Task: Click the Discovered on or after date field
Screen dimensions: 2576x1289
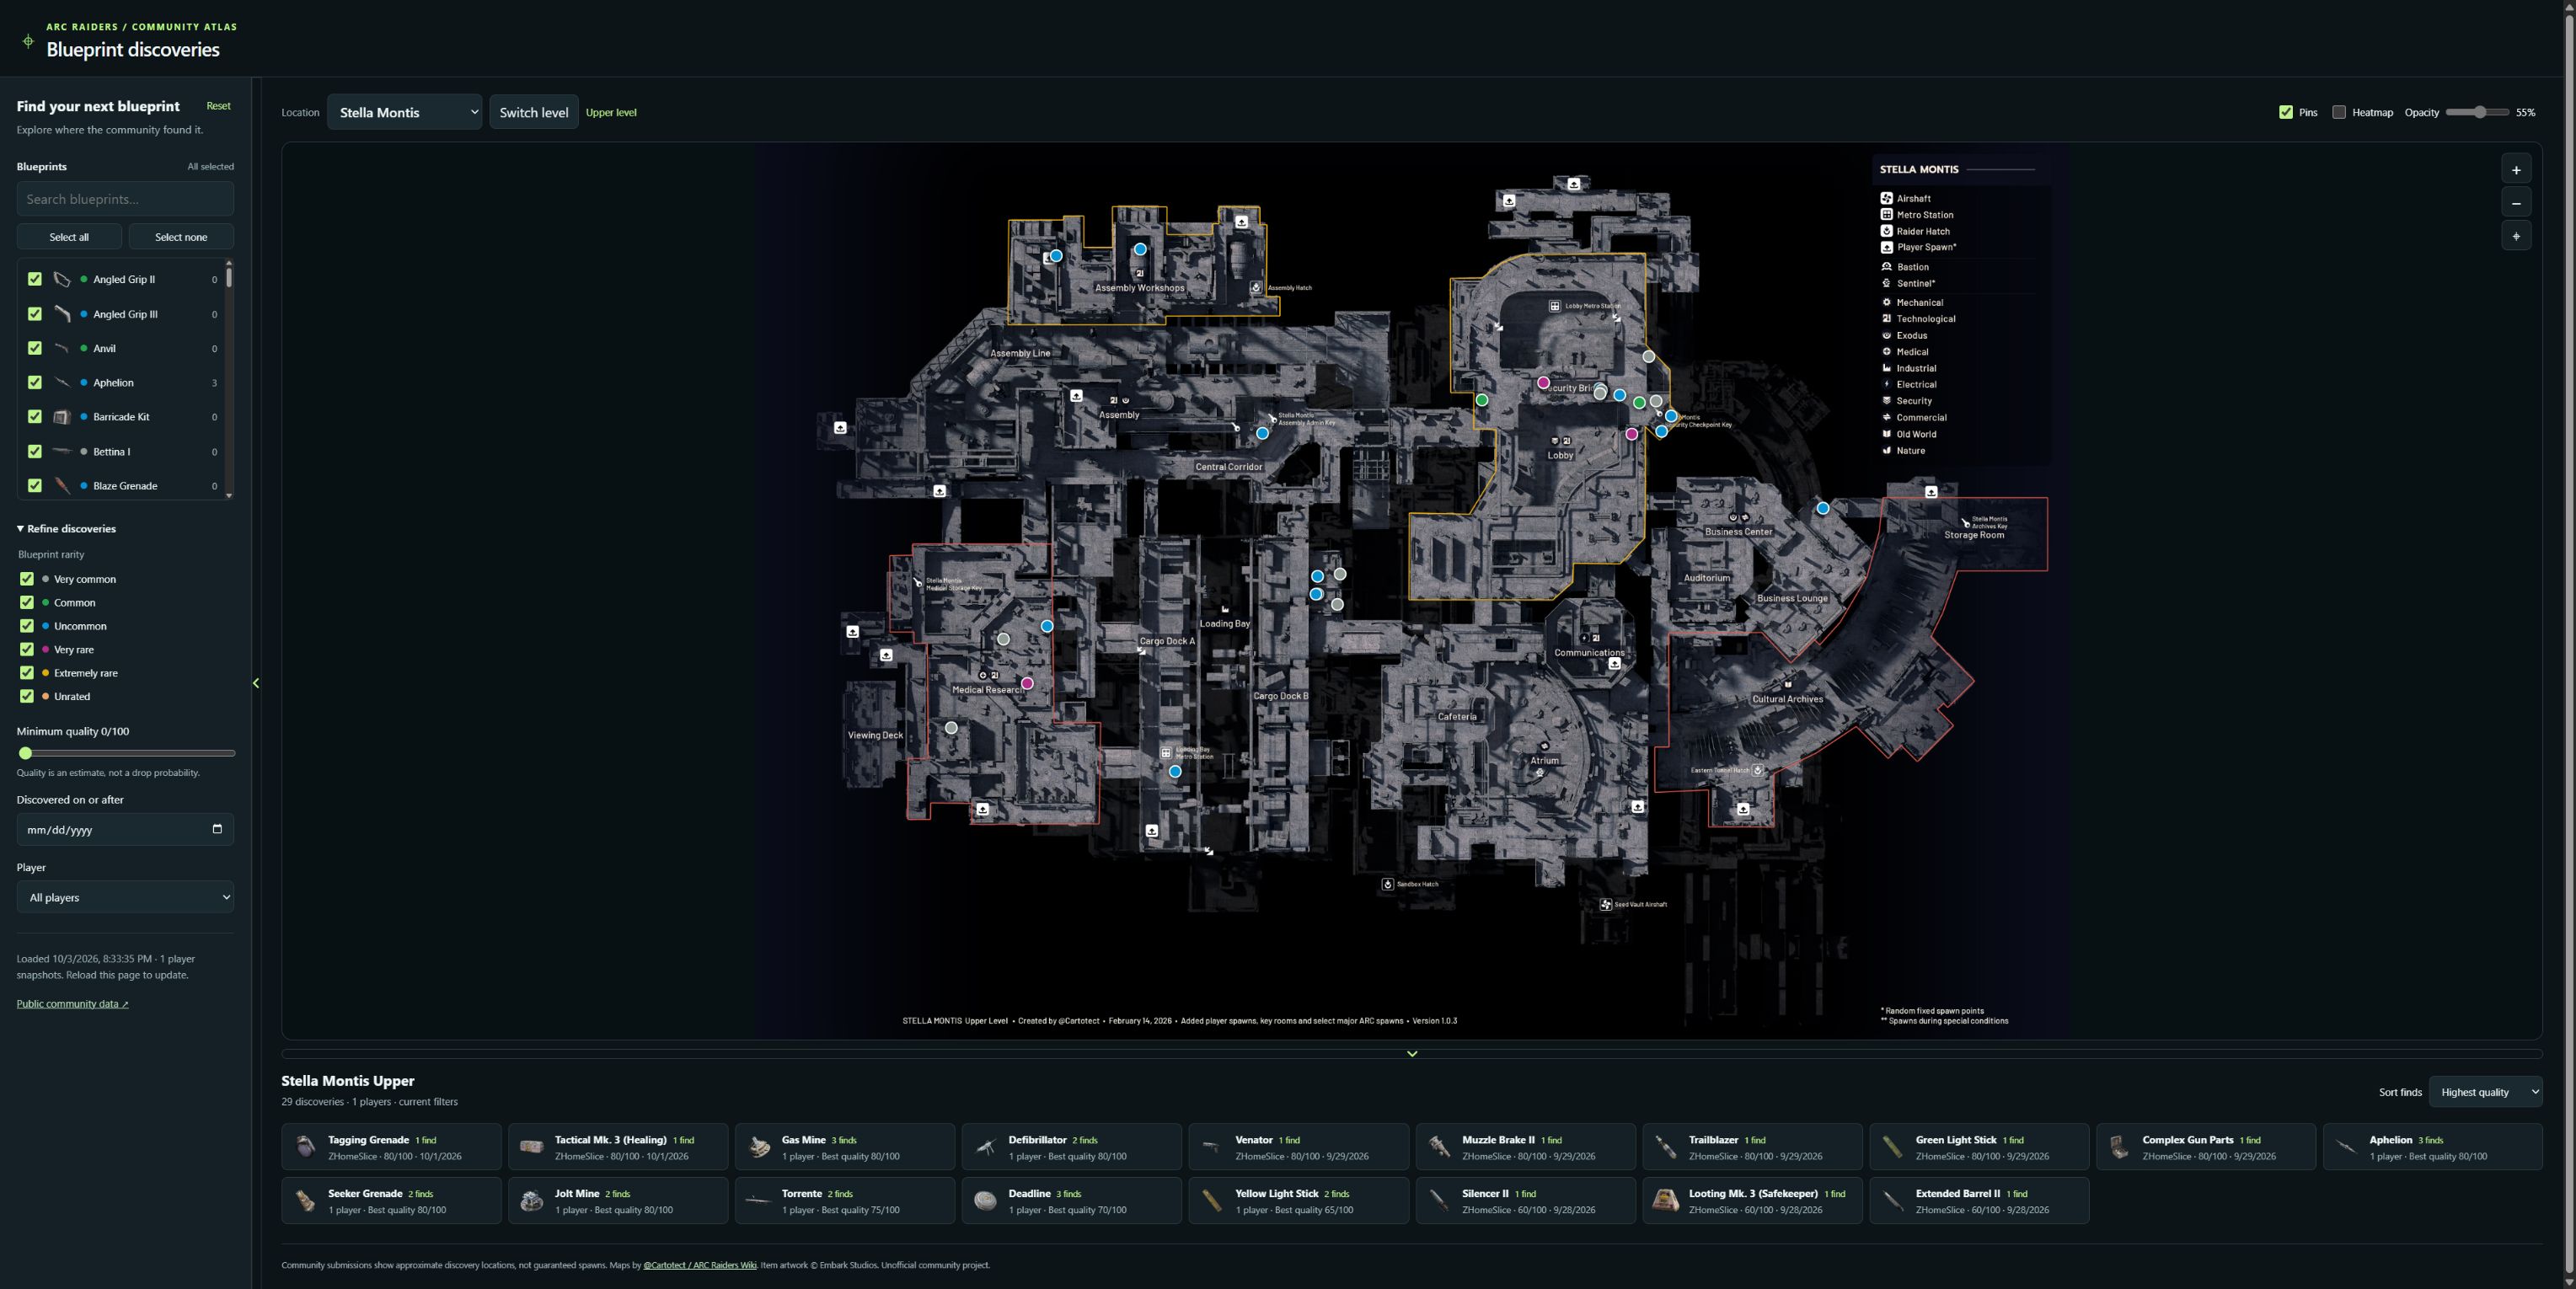Action: [125, 829]
